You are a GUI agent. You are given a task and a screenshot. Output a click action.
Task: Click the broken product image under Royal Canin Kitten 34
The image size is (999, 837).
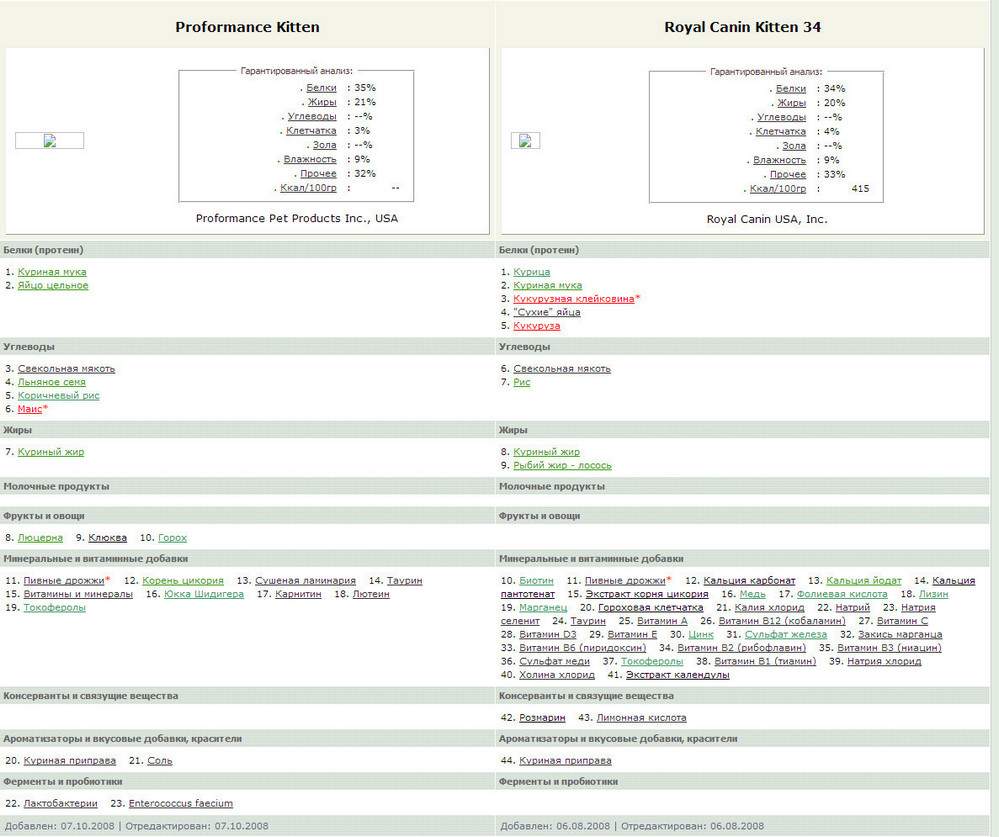click(526, 141)
